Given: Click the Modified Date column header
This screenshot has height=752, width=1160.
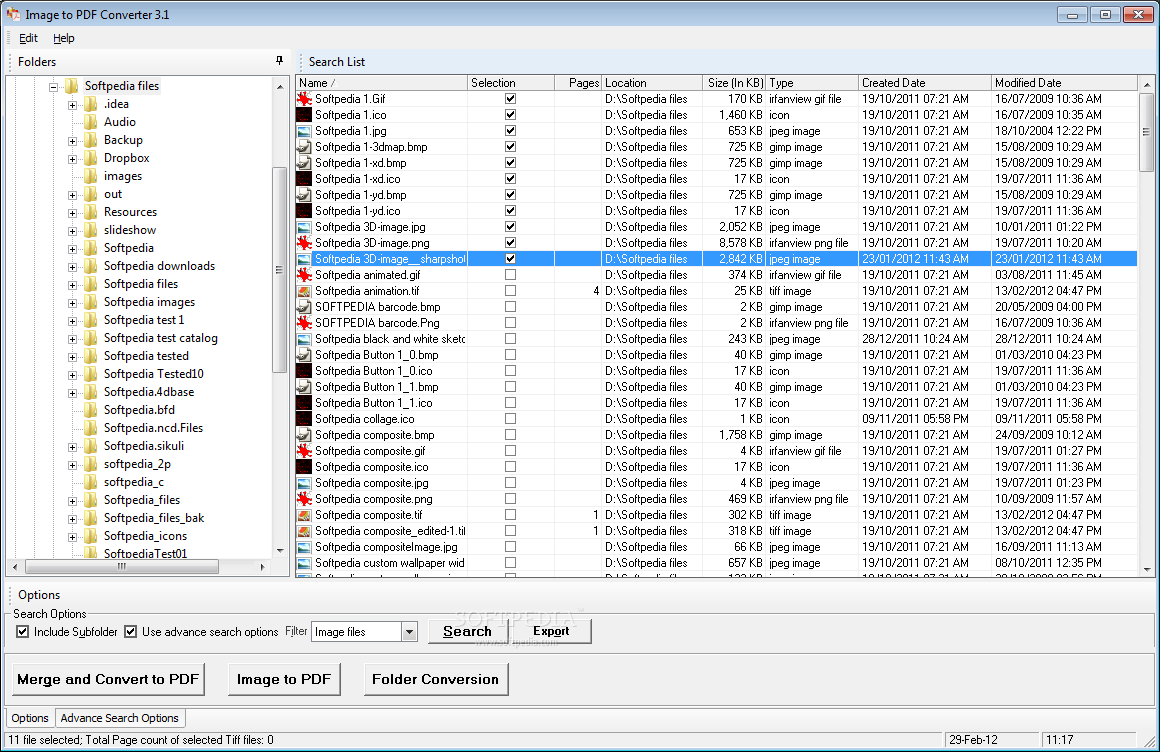Looking at the screenshot, I should click(1064, 83).
